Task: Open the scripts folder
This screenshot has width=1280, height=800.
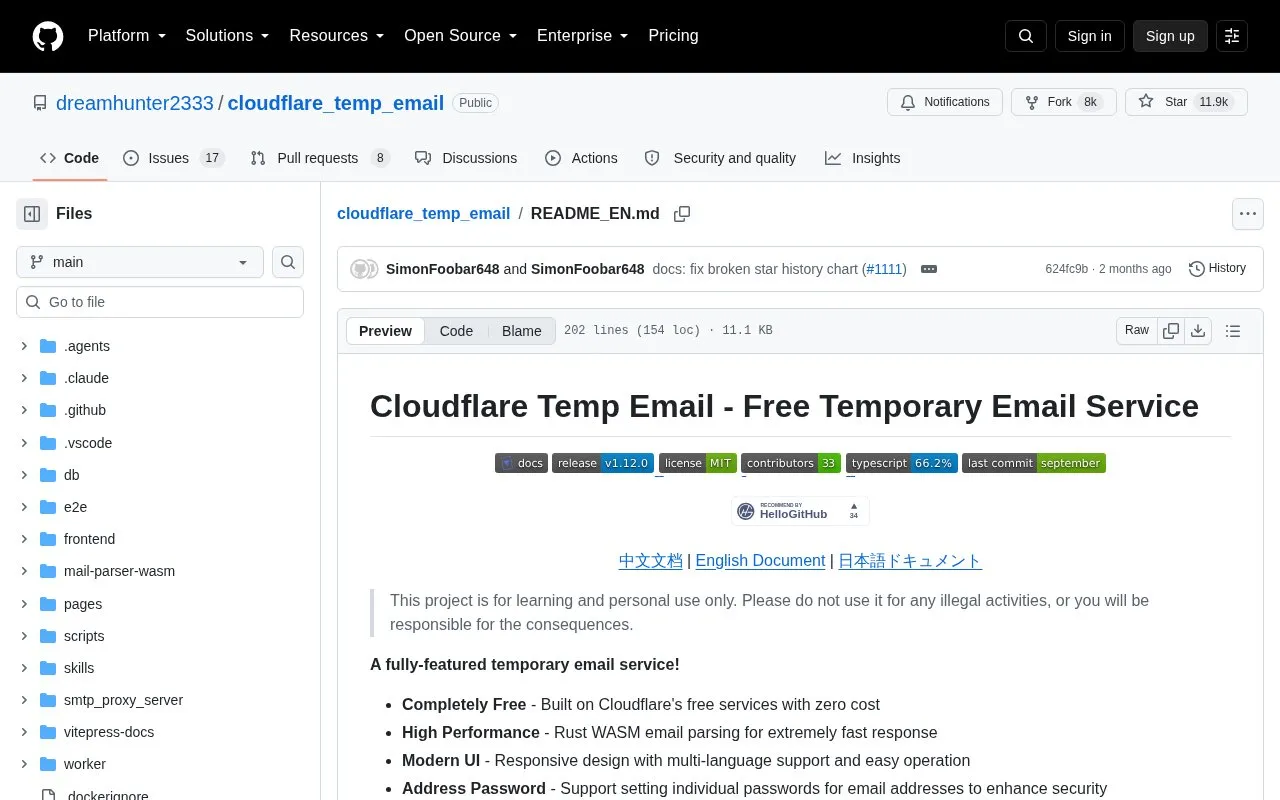Action: (84, 636)
